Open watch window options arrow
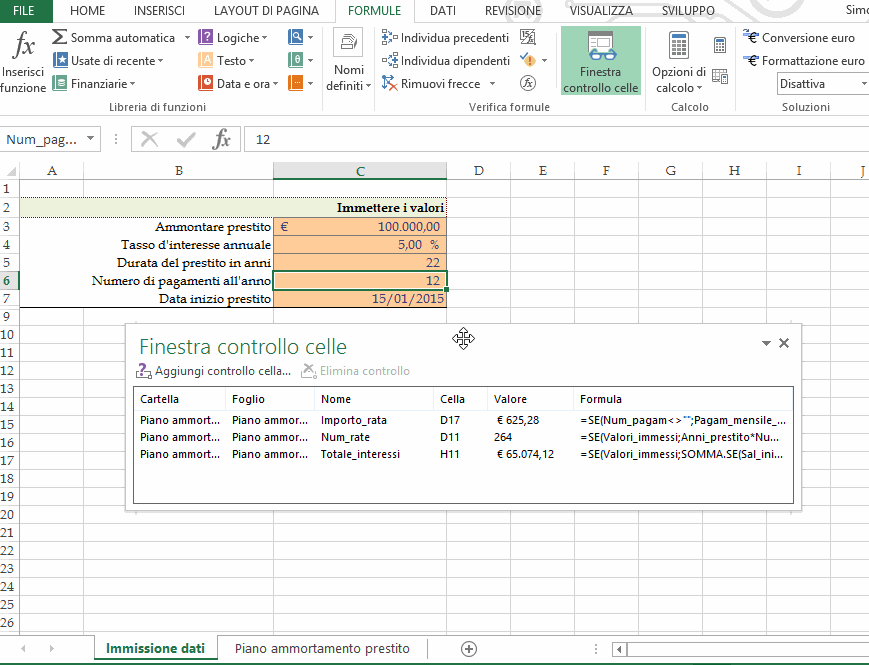This screenshot has height=665, width=869. [x=766, y=343]
